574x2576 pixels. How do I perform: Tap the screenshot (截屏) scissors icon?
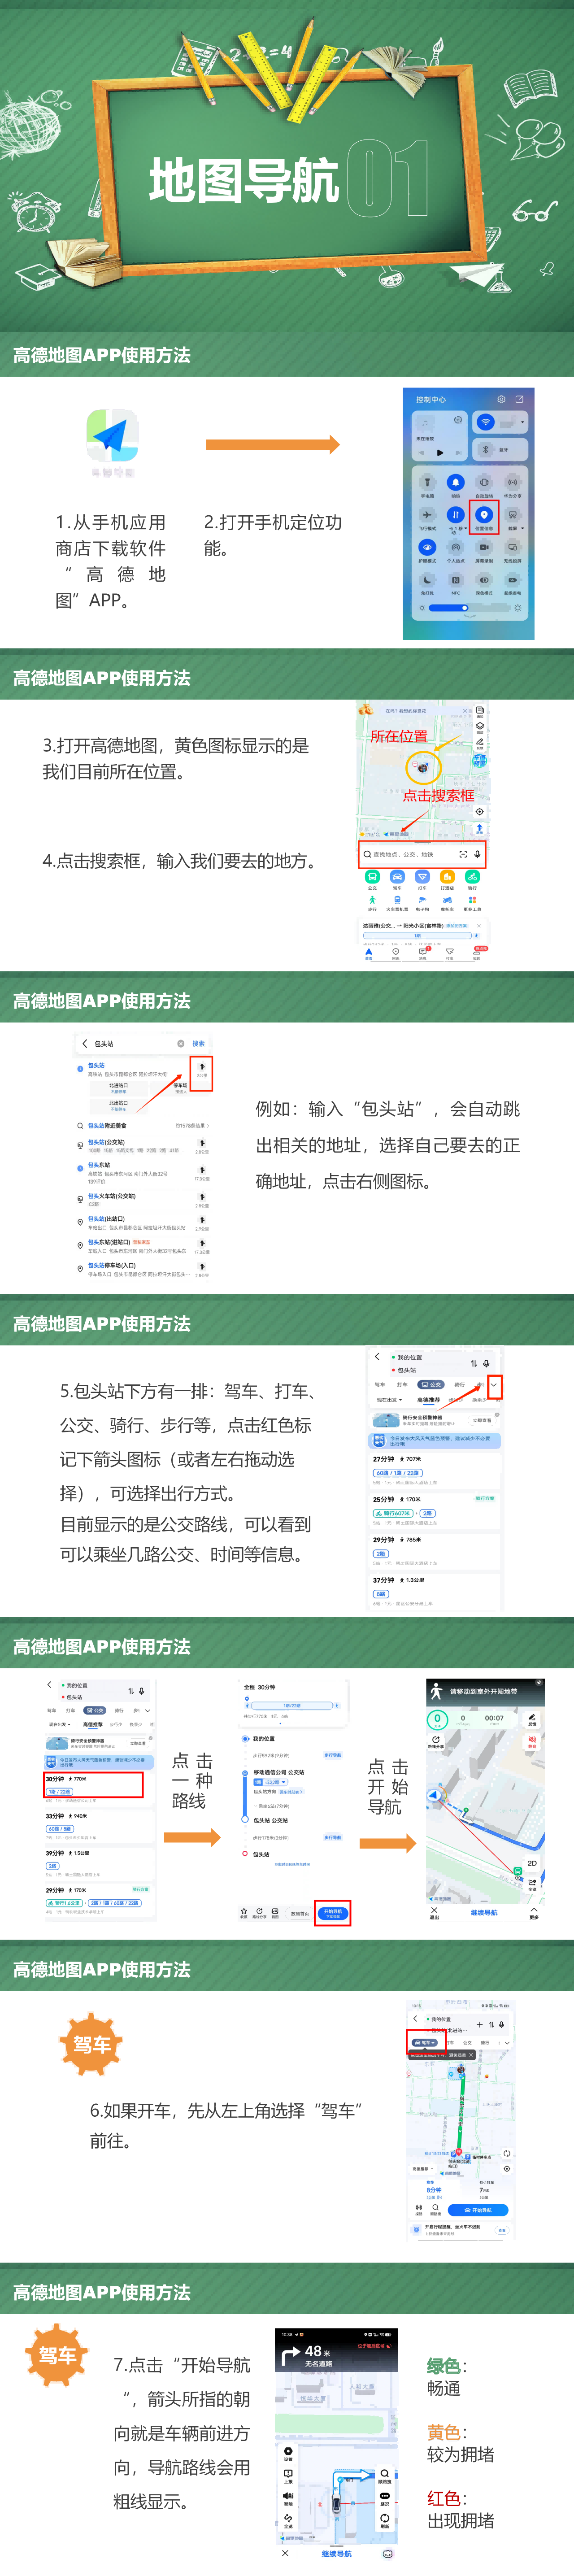(x=513, y=515)
